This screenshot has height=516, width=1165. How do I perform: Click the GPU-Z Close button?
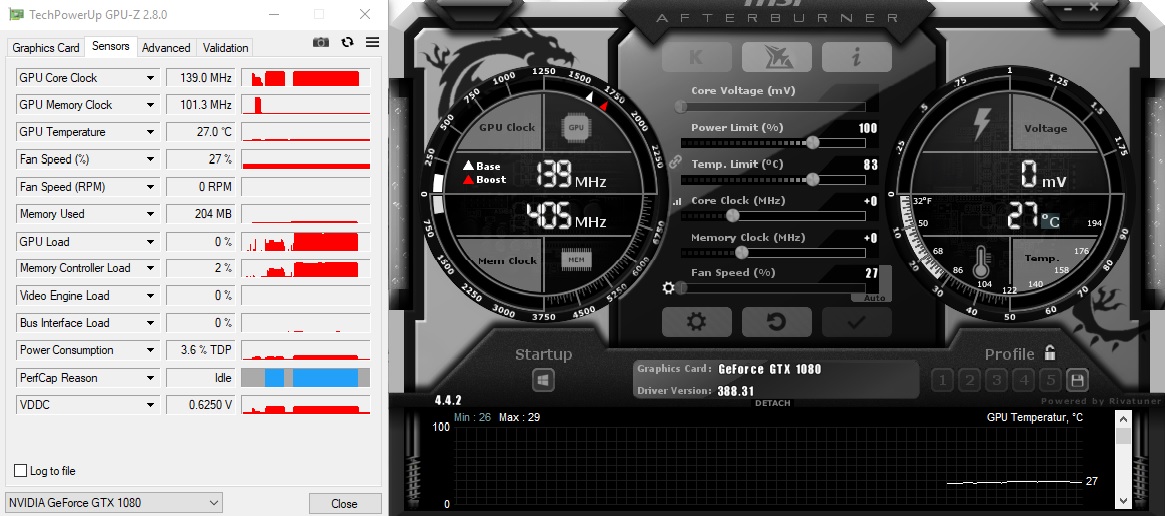(345, 503)
